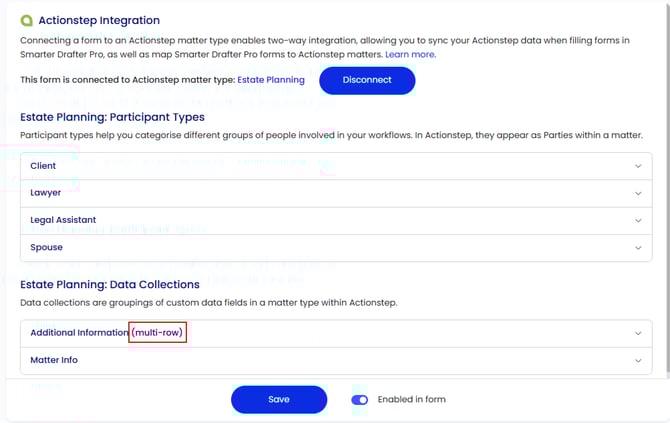Expand the Legal Assistant chevron arrow
Screen dimensions: 670x423
point(638,220)
